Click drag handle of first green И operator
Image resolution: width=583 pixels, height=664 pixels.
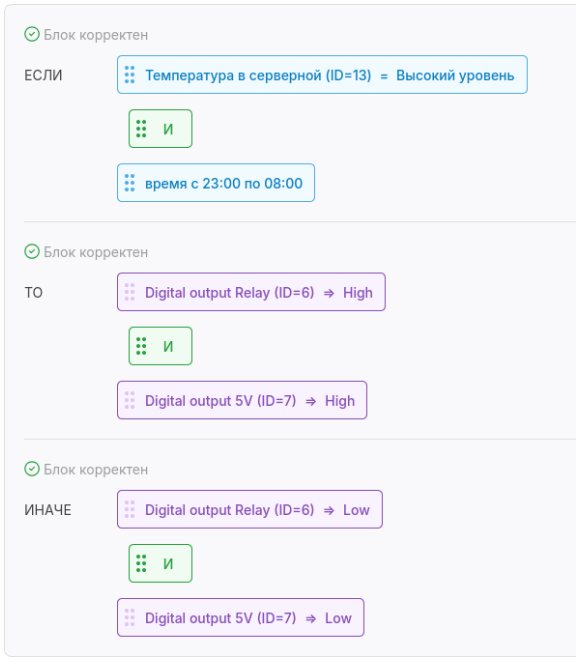(141, 129)
